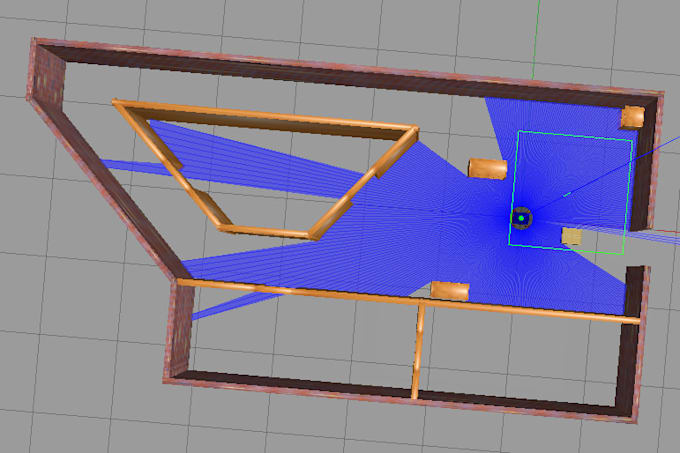Select the orange cylinder near the pentagon enclosure

click(487, 169)
